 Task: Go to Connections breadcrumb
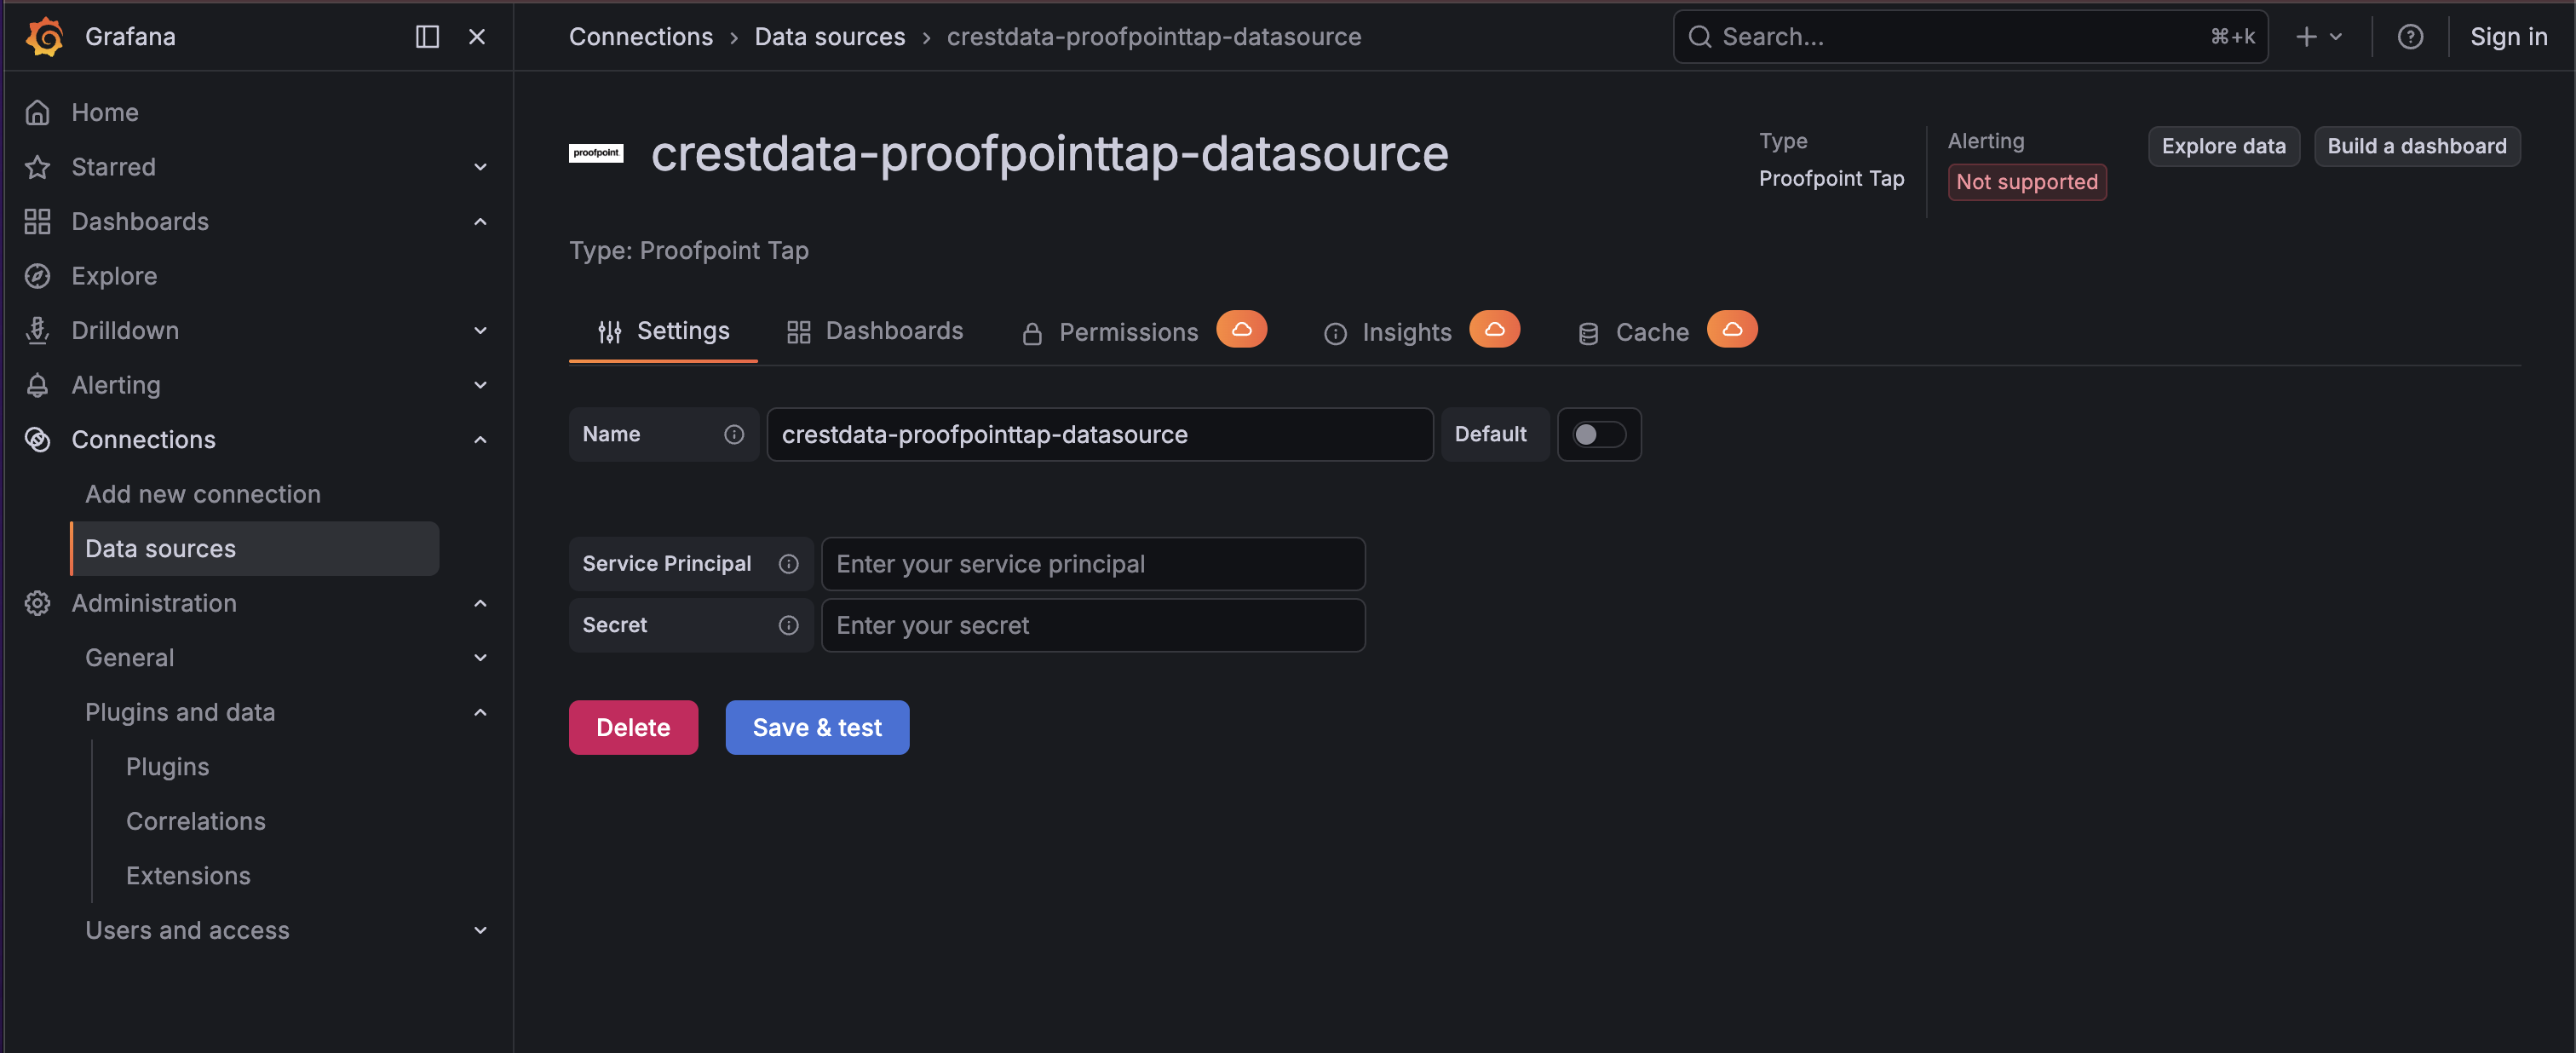tap(640, 36)
